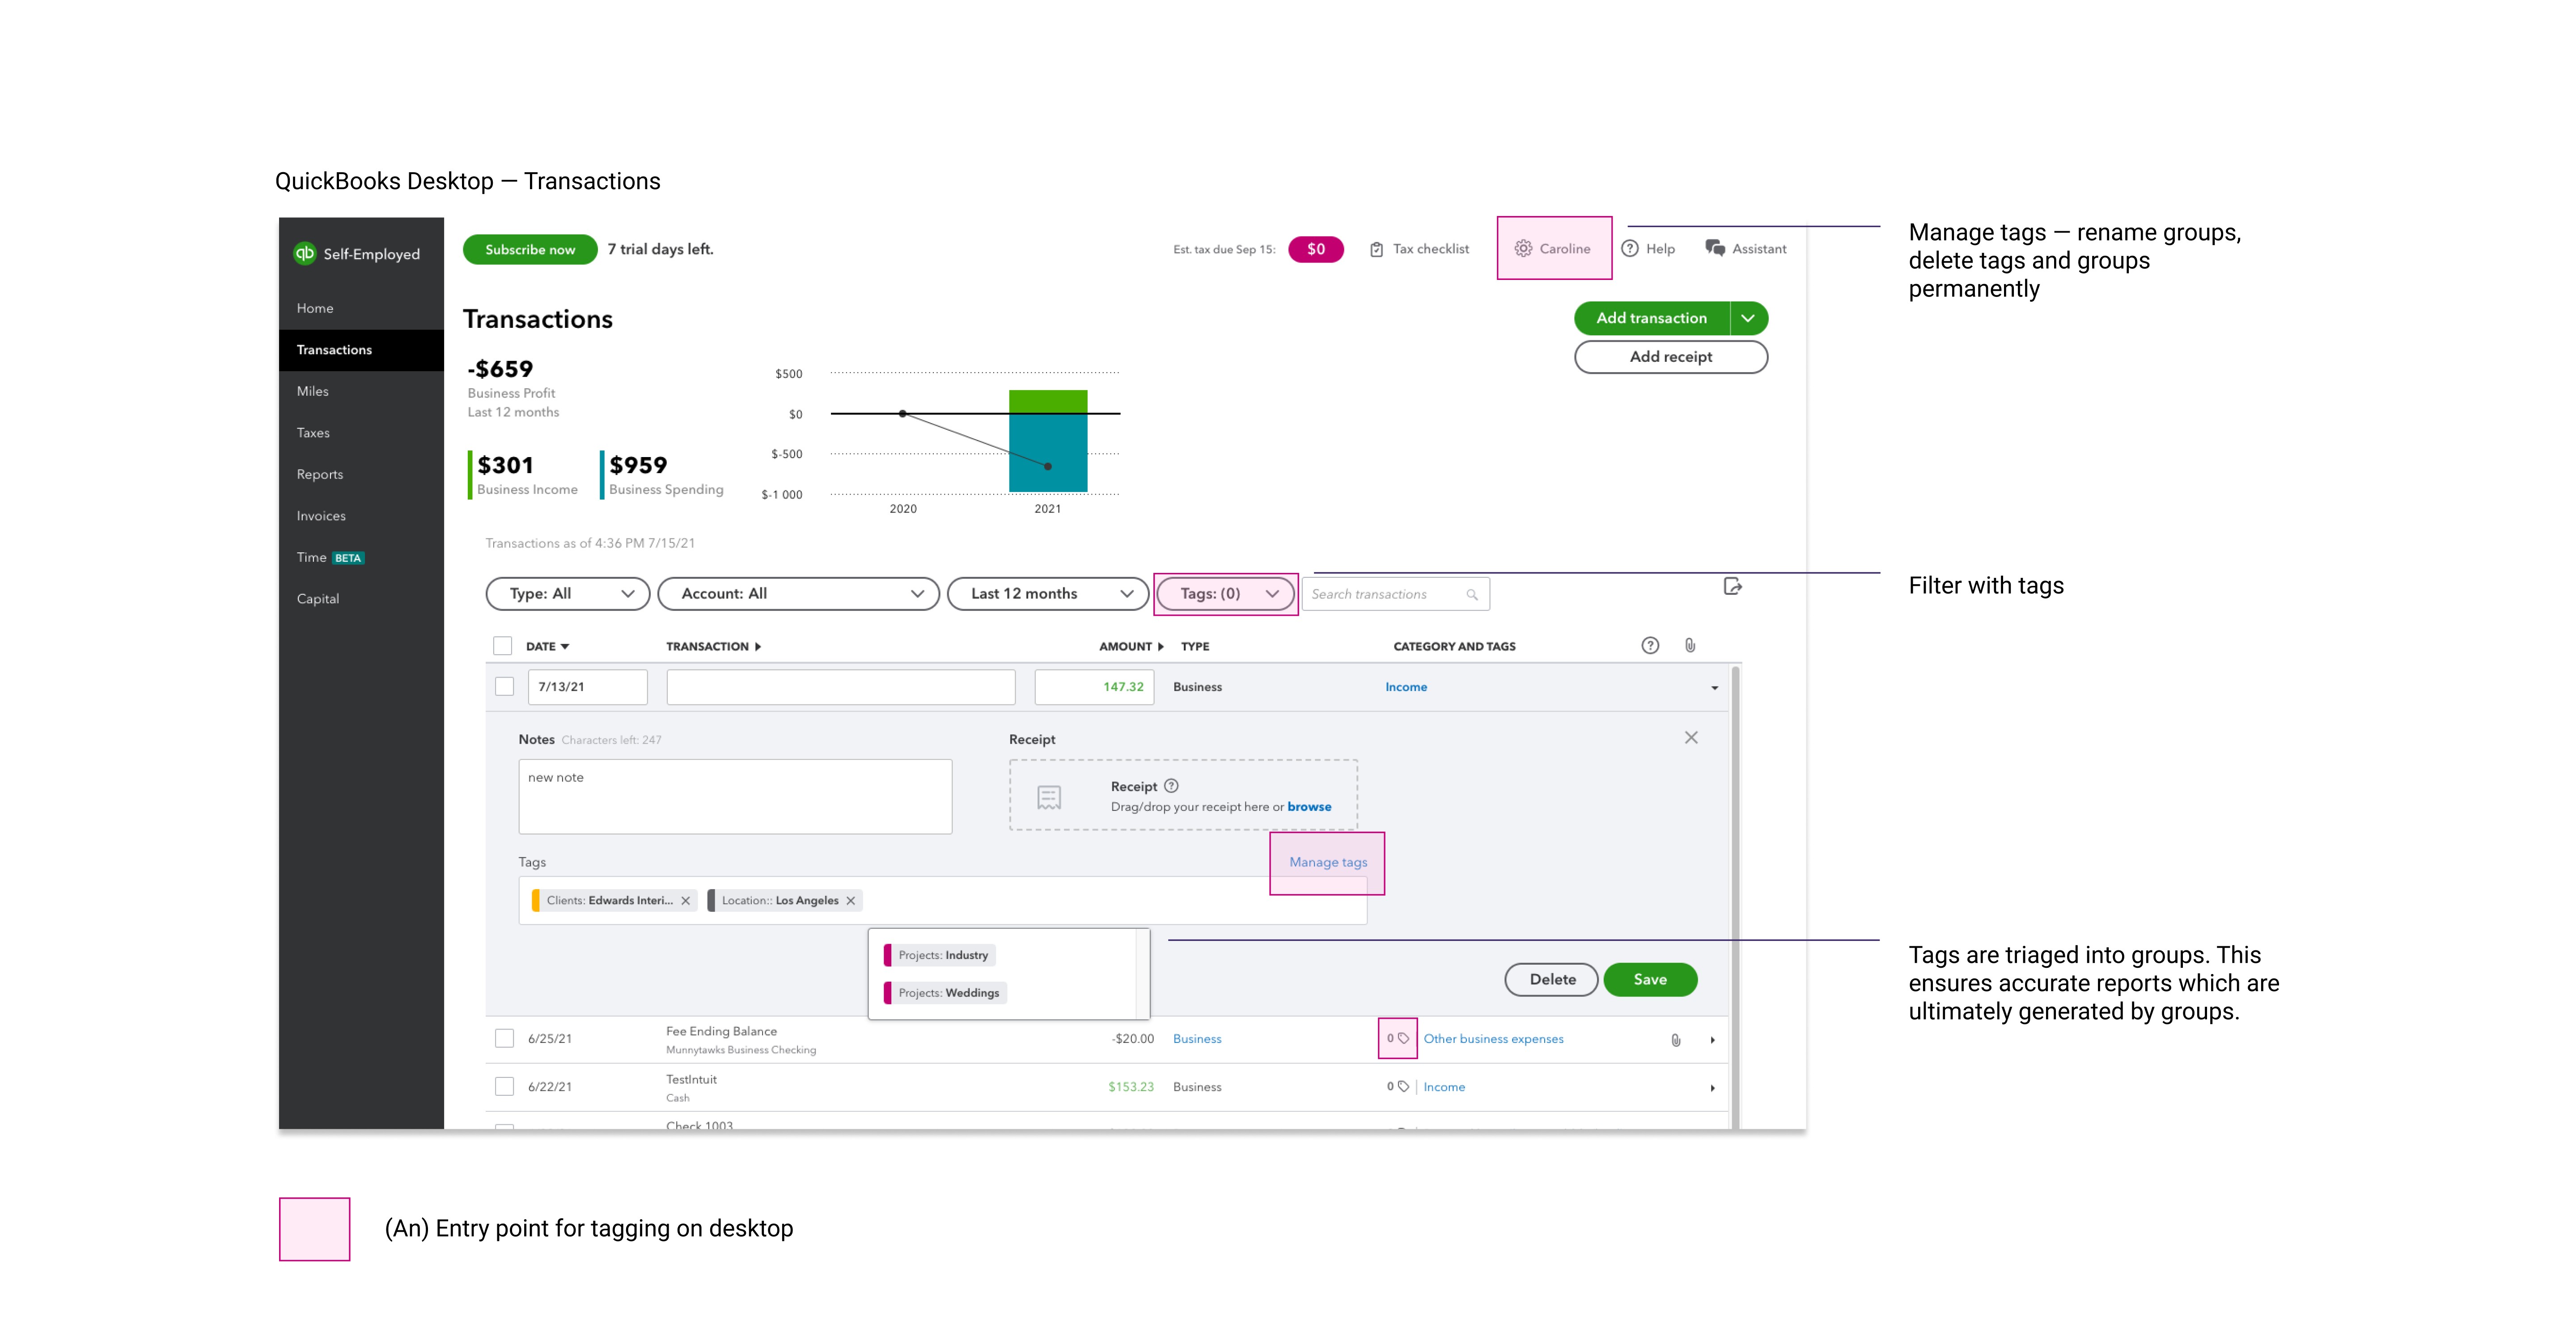The image size is (2576, 1339).
Task: Click the QuickBooks Self-Employed logo icon
Action: point(304,253)
